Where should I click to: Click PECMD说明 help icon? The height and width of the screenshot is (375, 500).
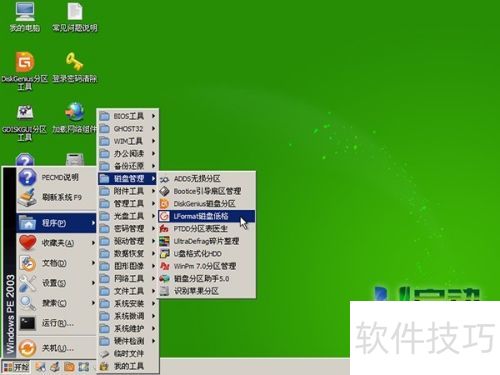pos(27,177)
